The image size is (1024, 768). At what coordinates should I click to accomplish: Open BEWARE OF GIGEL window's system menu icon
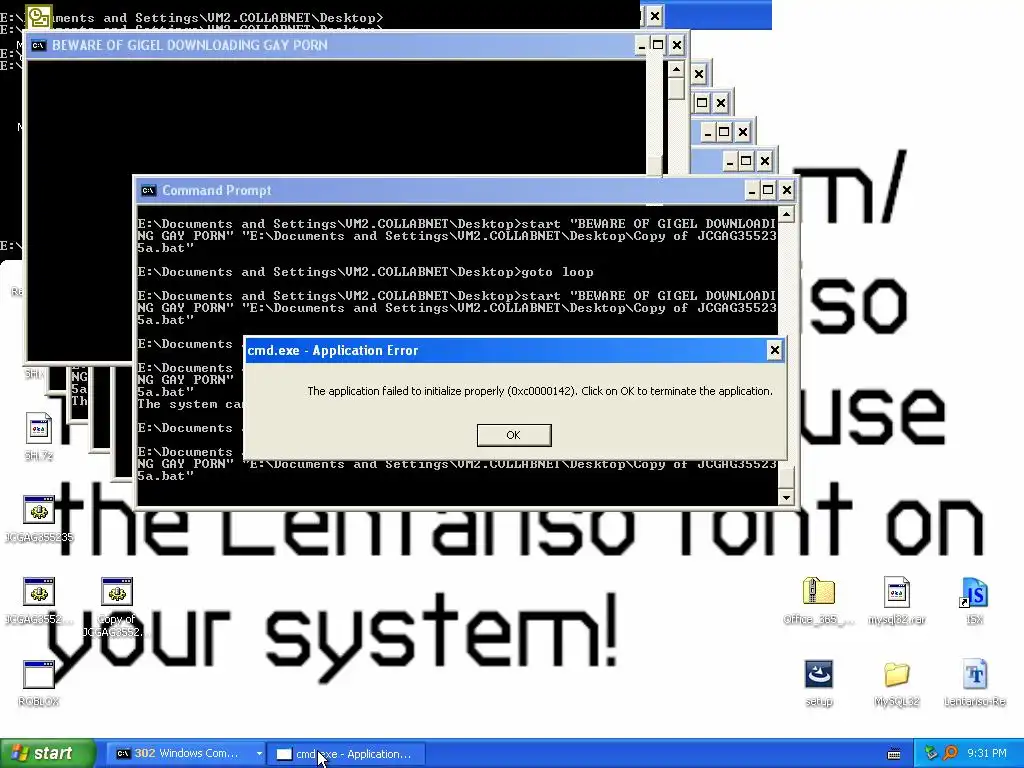click(39, 45)
